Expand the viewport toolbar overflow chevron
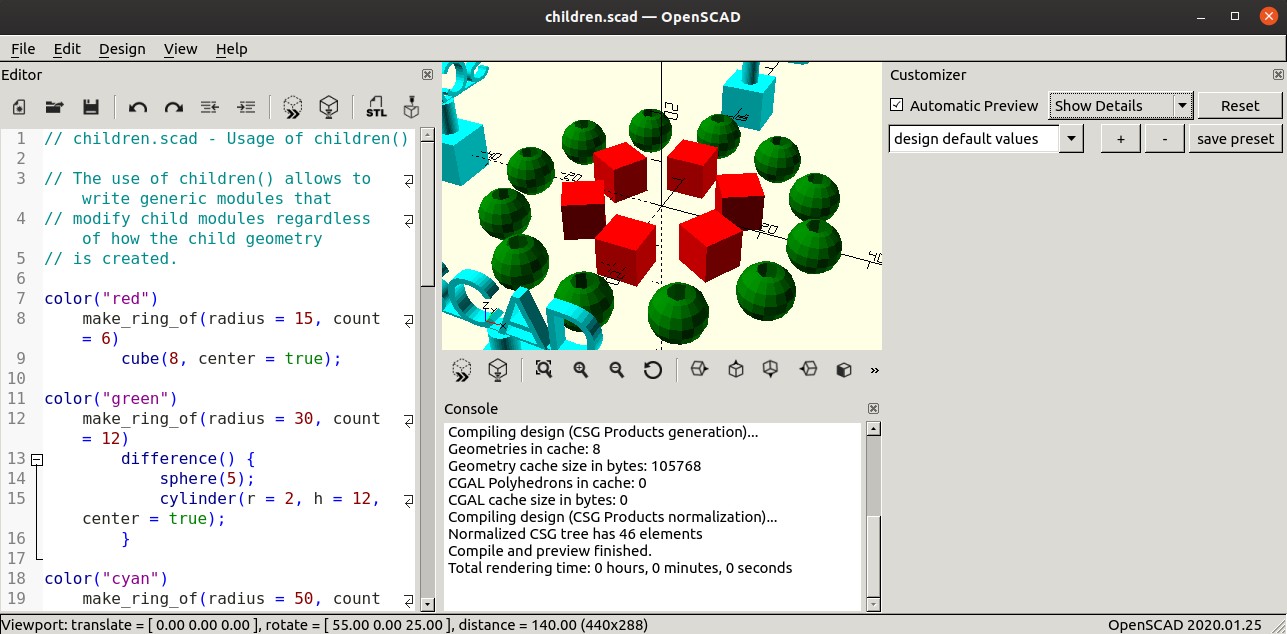Screen dimensions: 1287x634 [x=874, y=371]
